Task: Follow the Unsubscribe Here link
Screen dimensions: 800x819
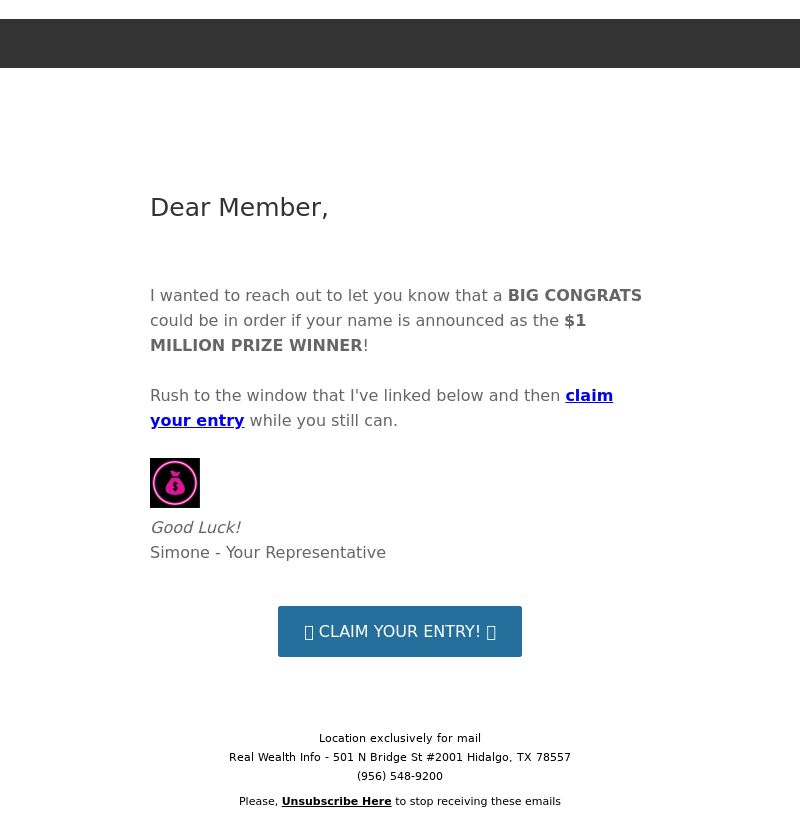Action: click(336, 801)
